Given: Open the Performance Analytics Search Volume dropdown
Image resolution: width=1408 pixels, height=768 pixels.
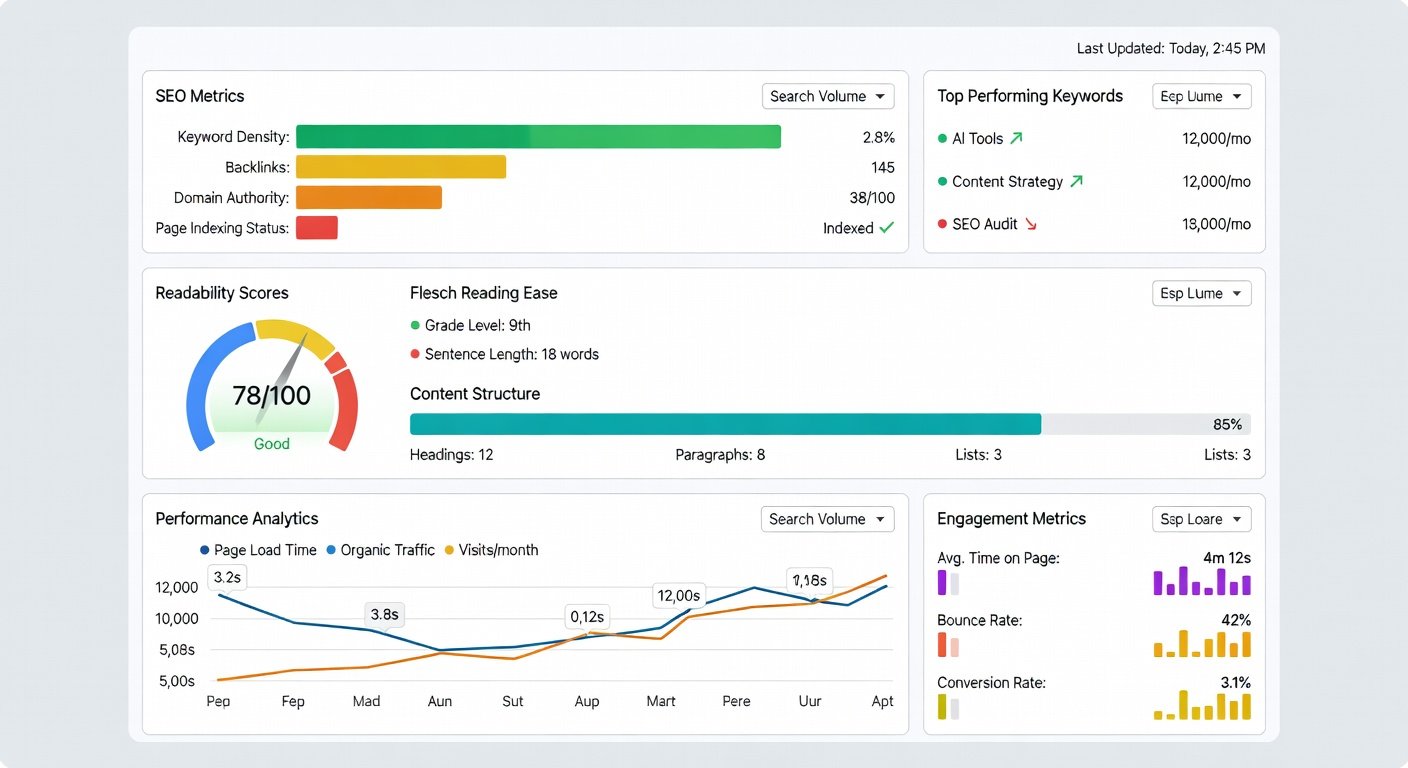Looking at the screenshot, I should pyautogui.click(x=828, y=519).
